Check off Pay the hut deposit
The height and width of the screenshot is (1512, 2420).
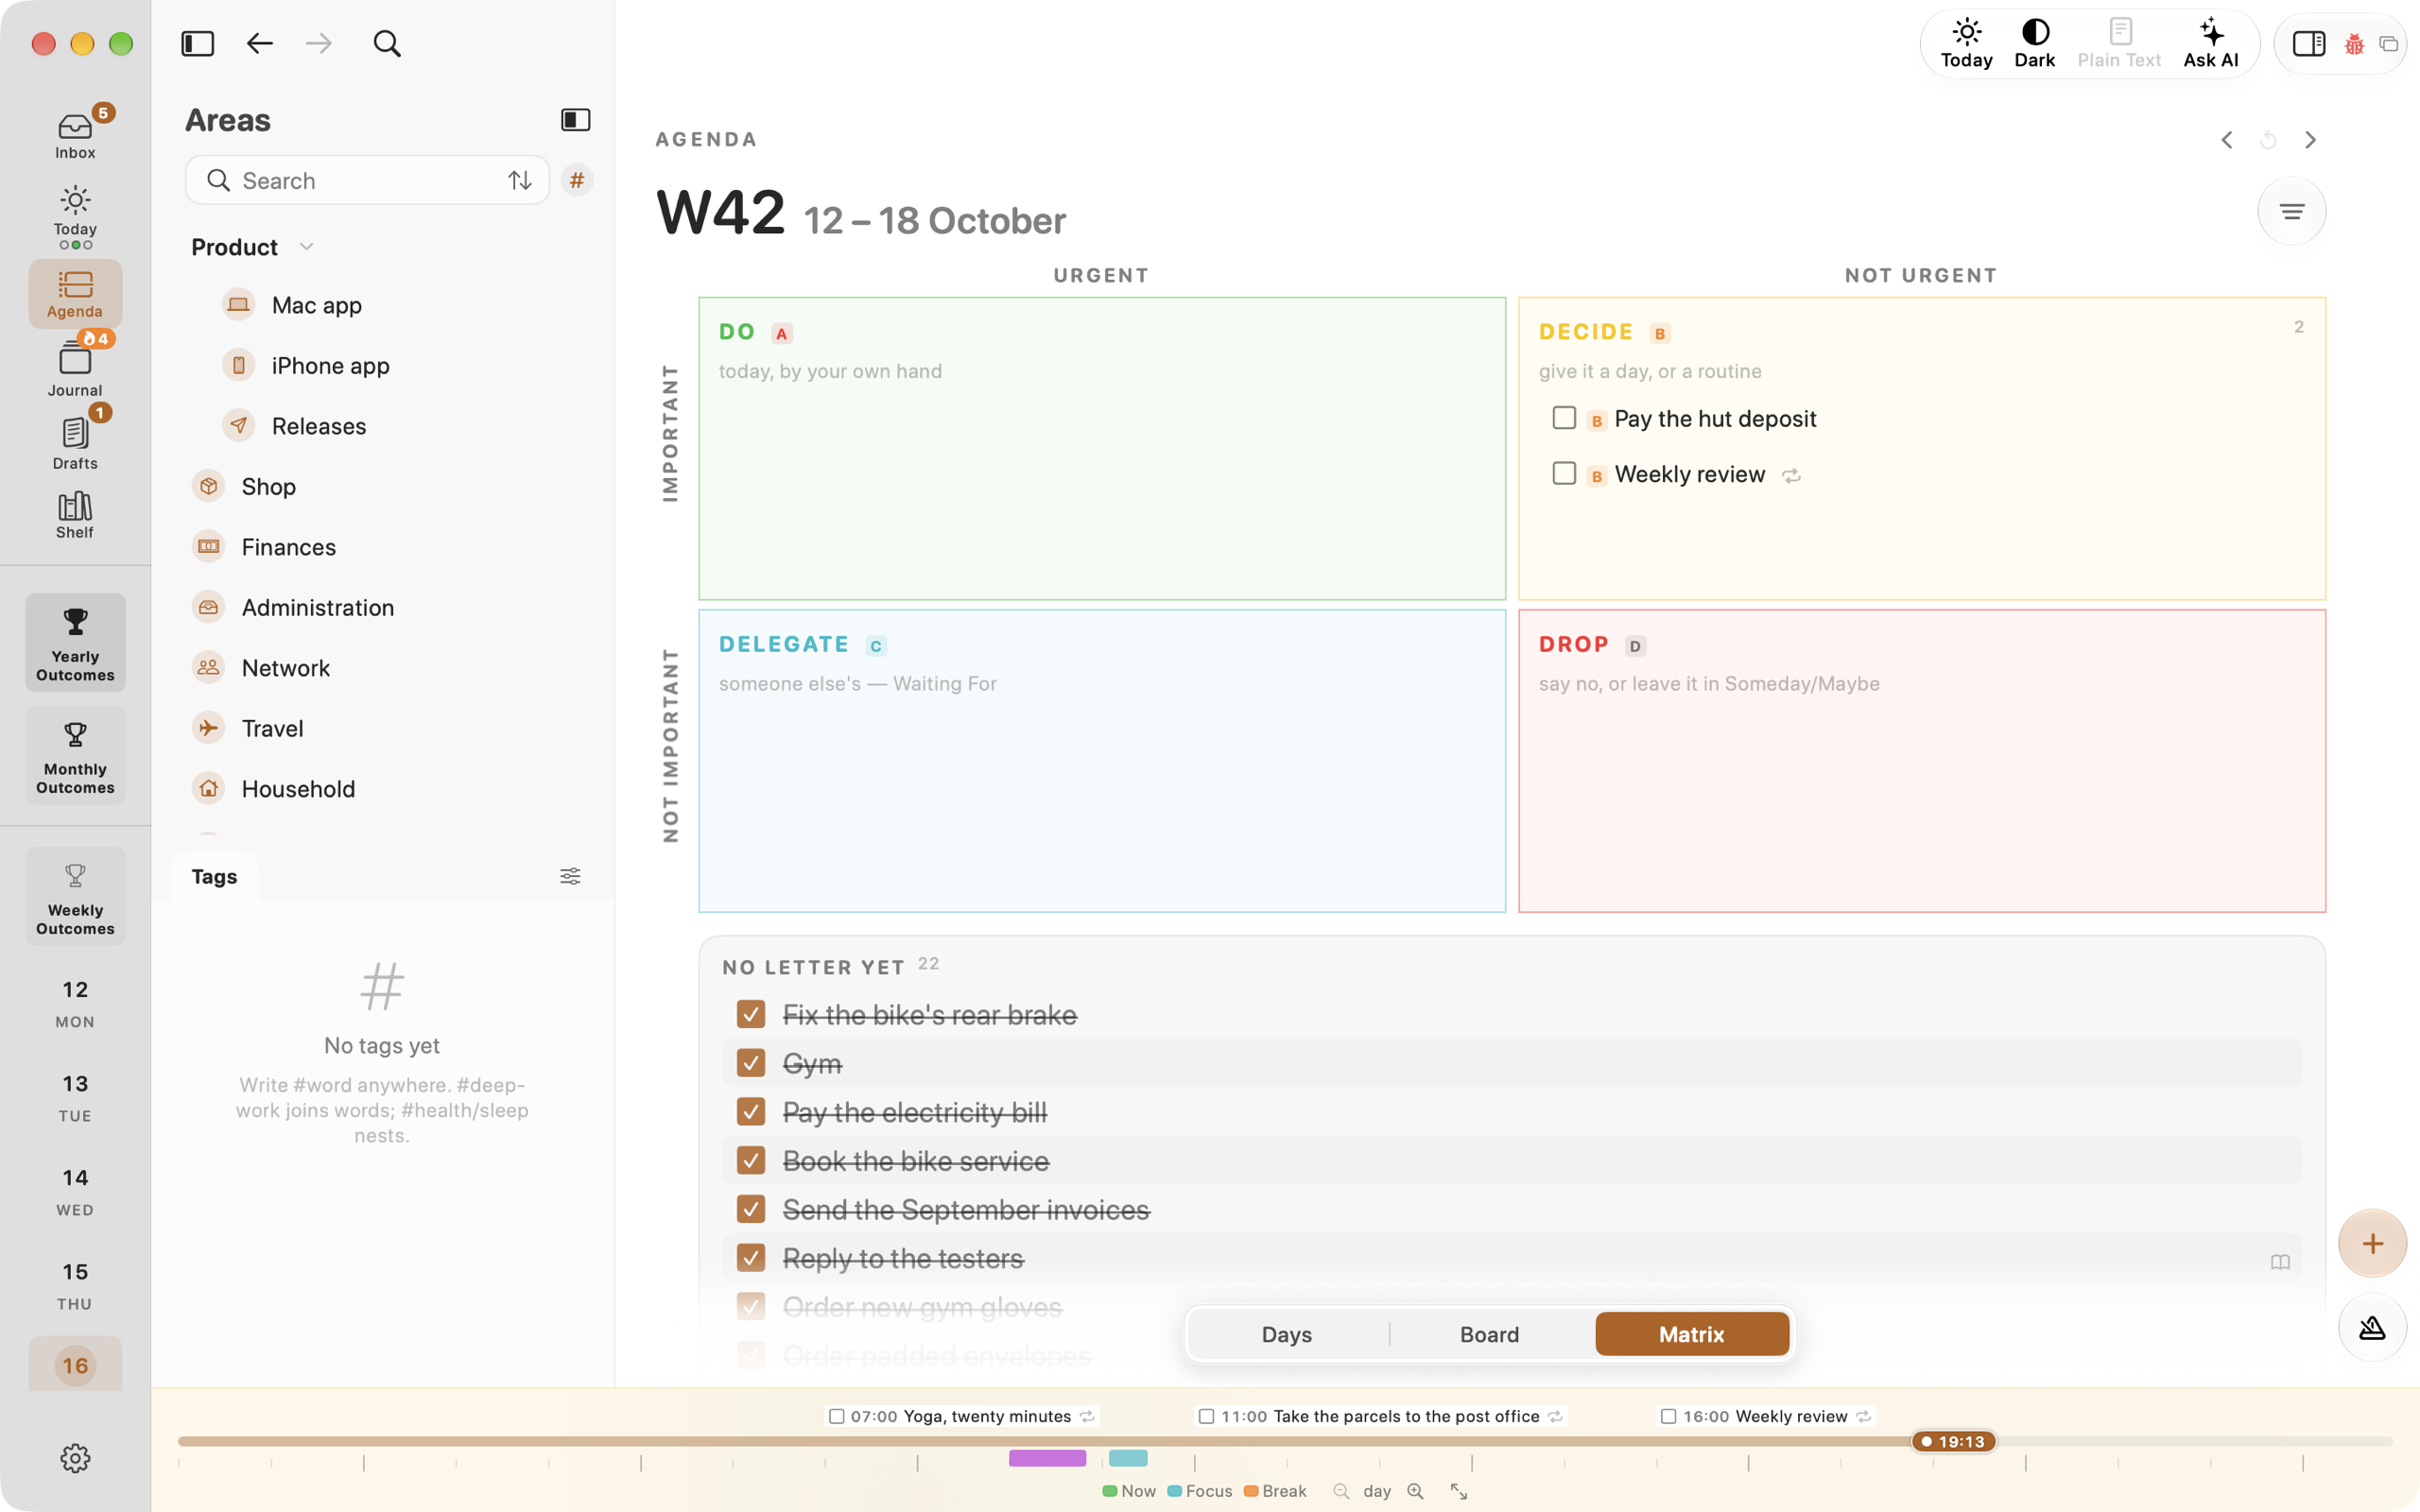pos(1564,418)
